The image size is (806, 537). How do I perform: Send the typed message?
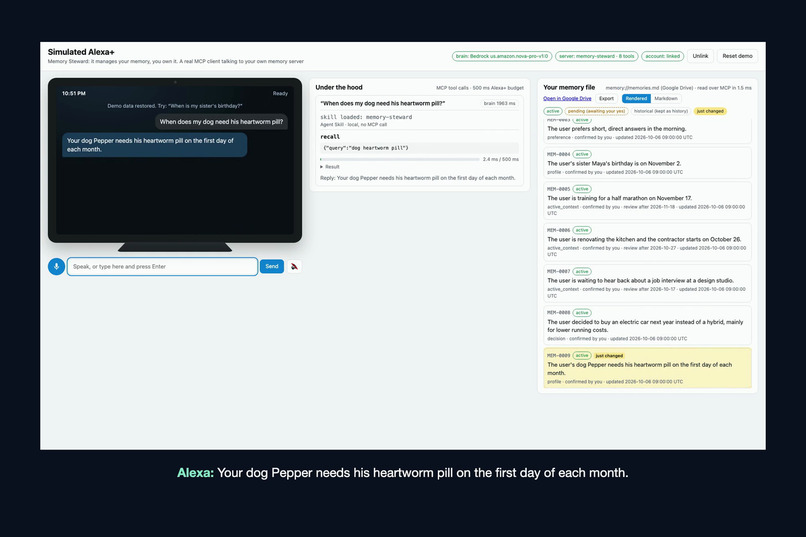point(271,266)
